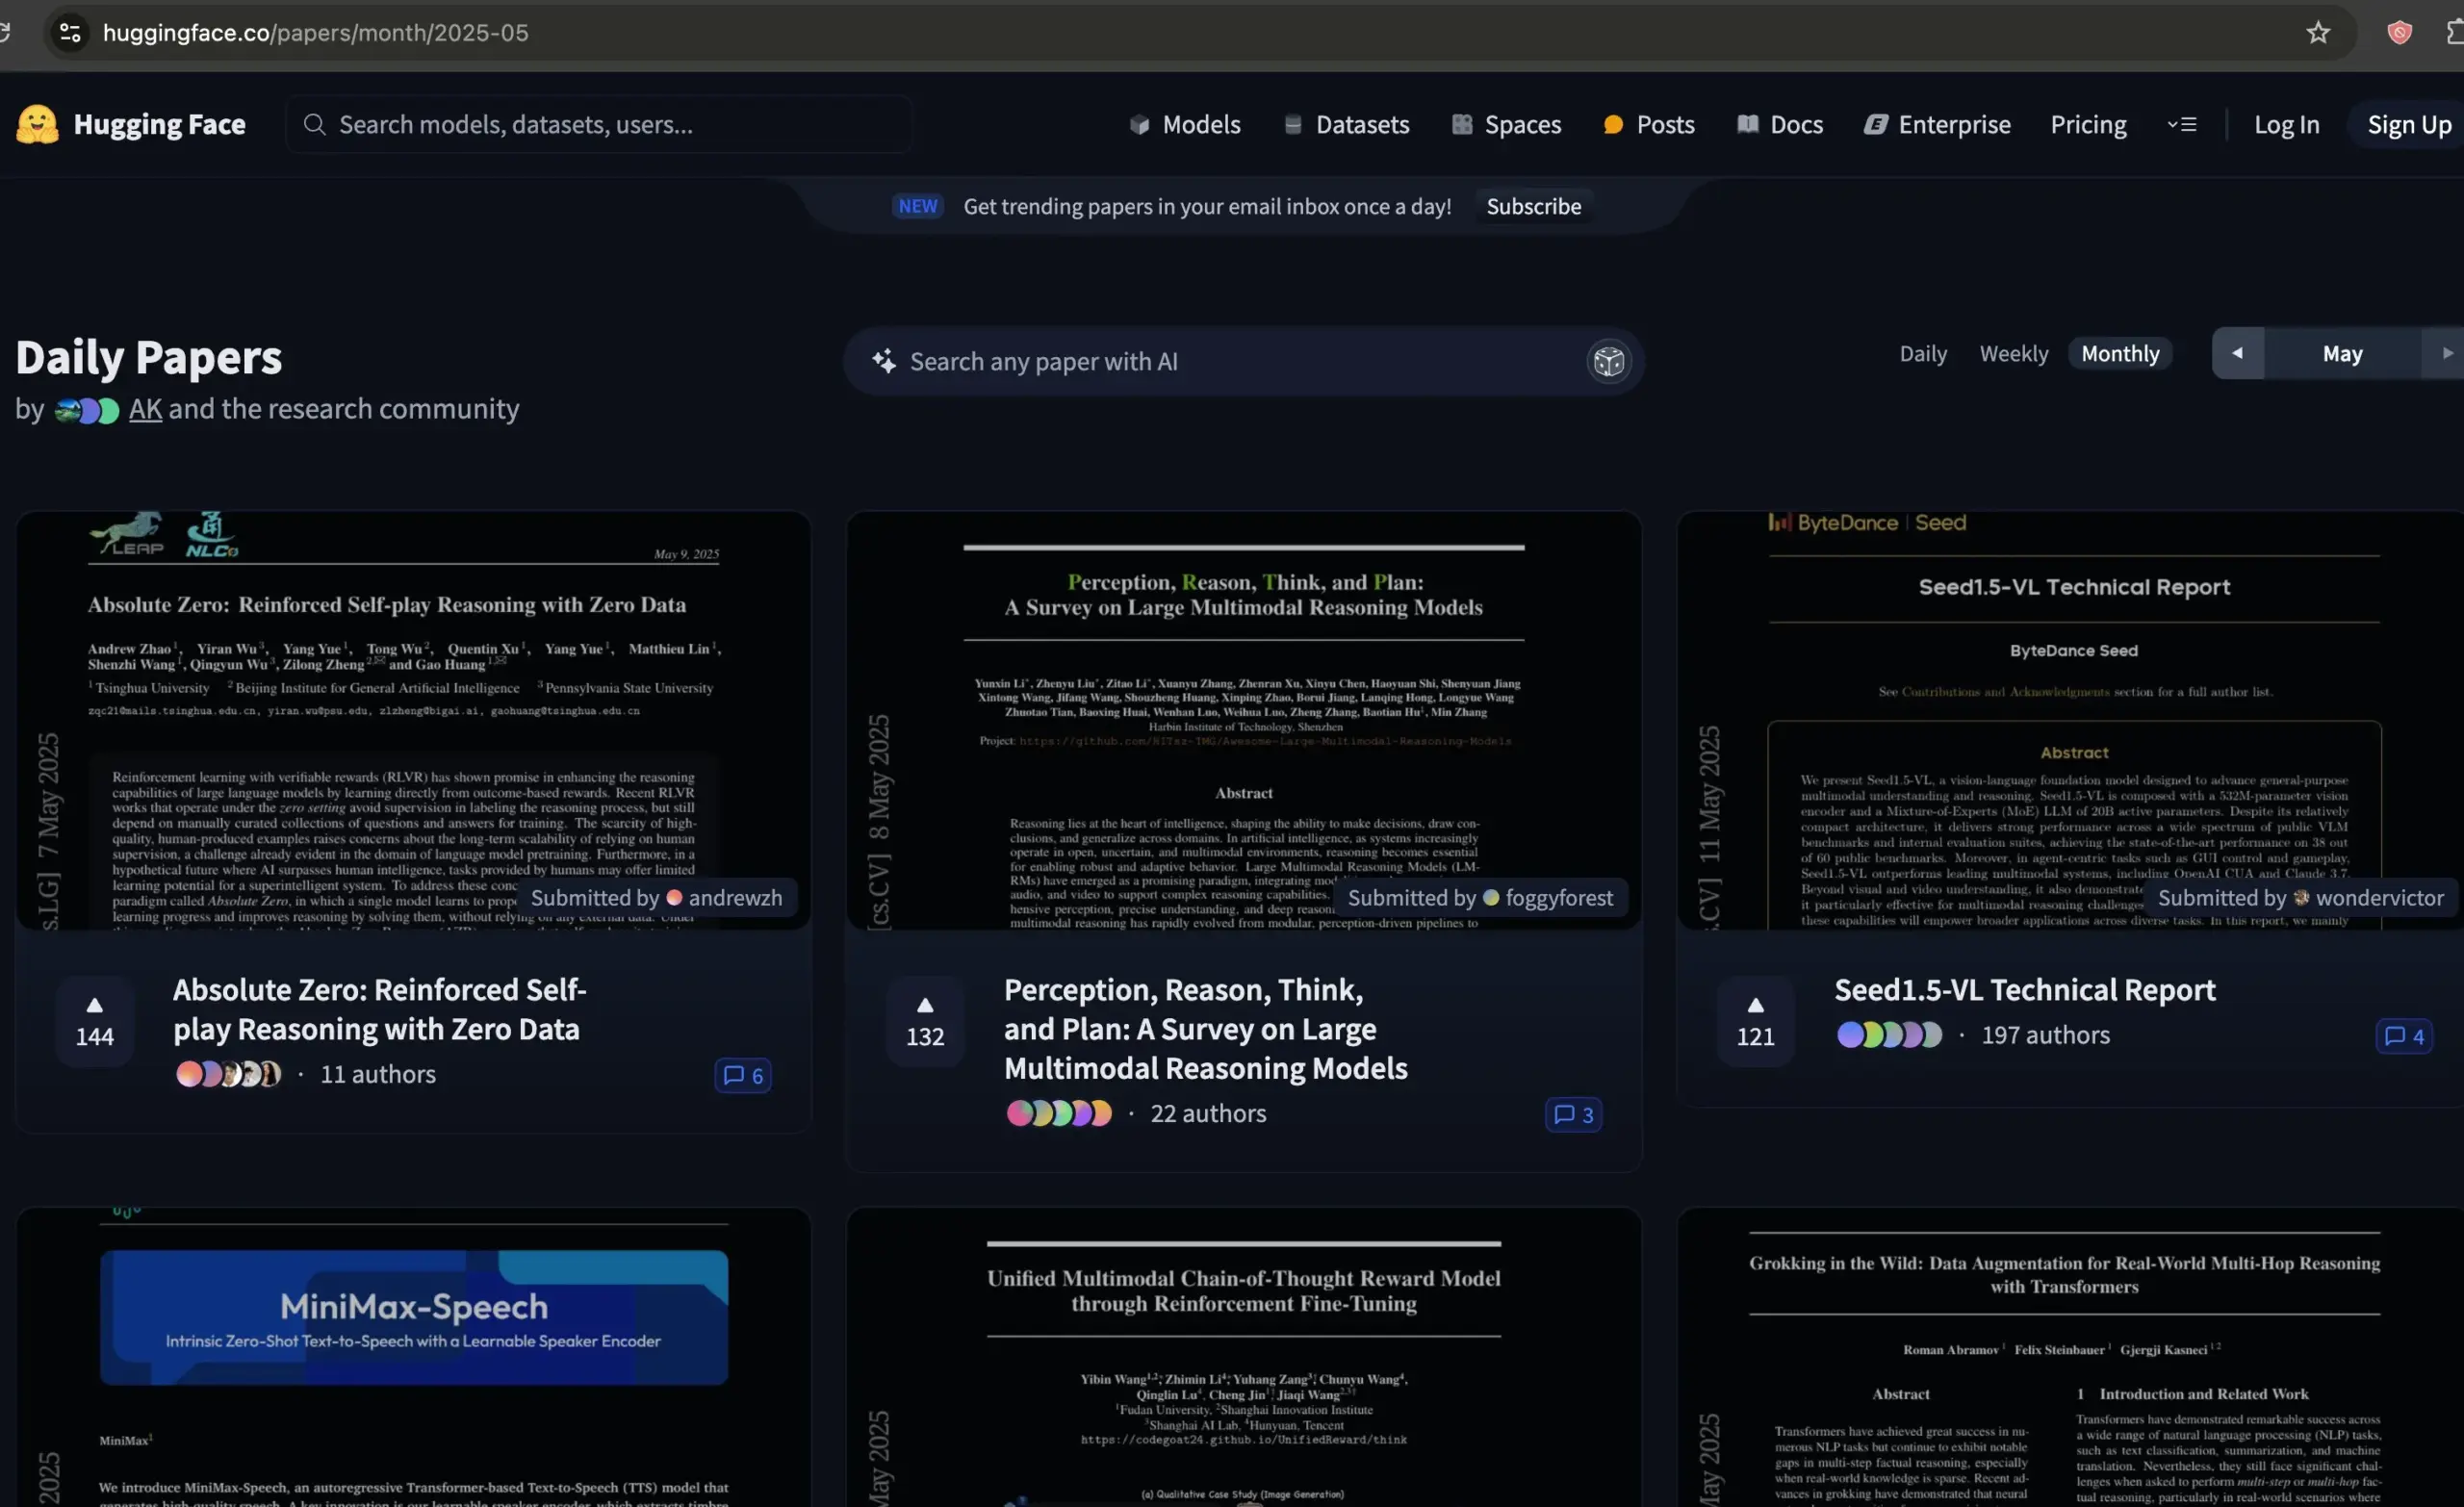Subscribe to trending papers emails
This screenshot has width=2464, height=1507.
pos(1533,206)
